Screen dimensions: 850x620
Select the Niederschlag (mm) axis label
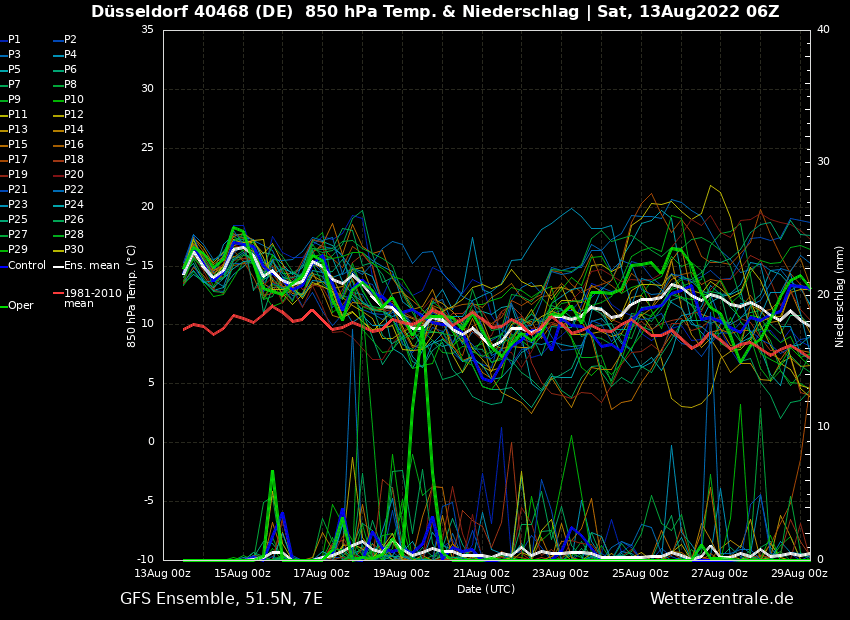point(840,296)
